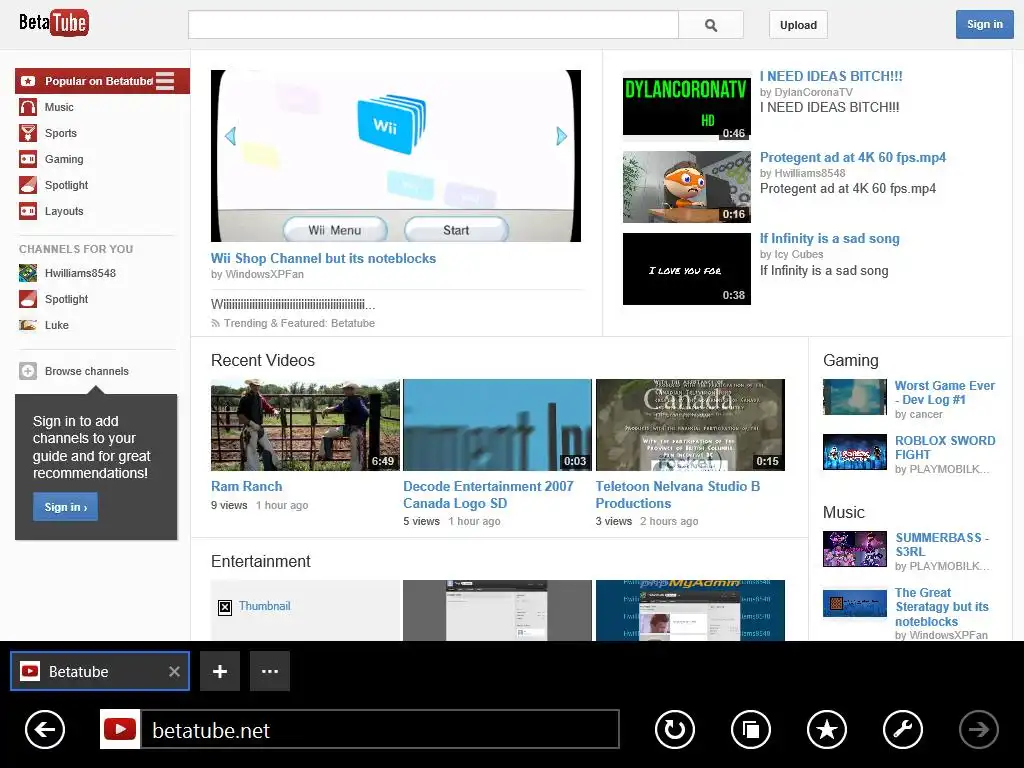Screen dimensions: 1024x768
Task: Click WindowsXPFan author under featured video
Action: click(x=264, y=274)
